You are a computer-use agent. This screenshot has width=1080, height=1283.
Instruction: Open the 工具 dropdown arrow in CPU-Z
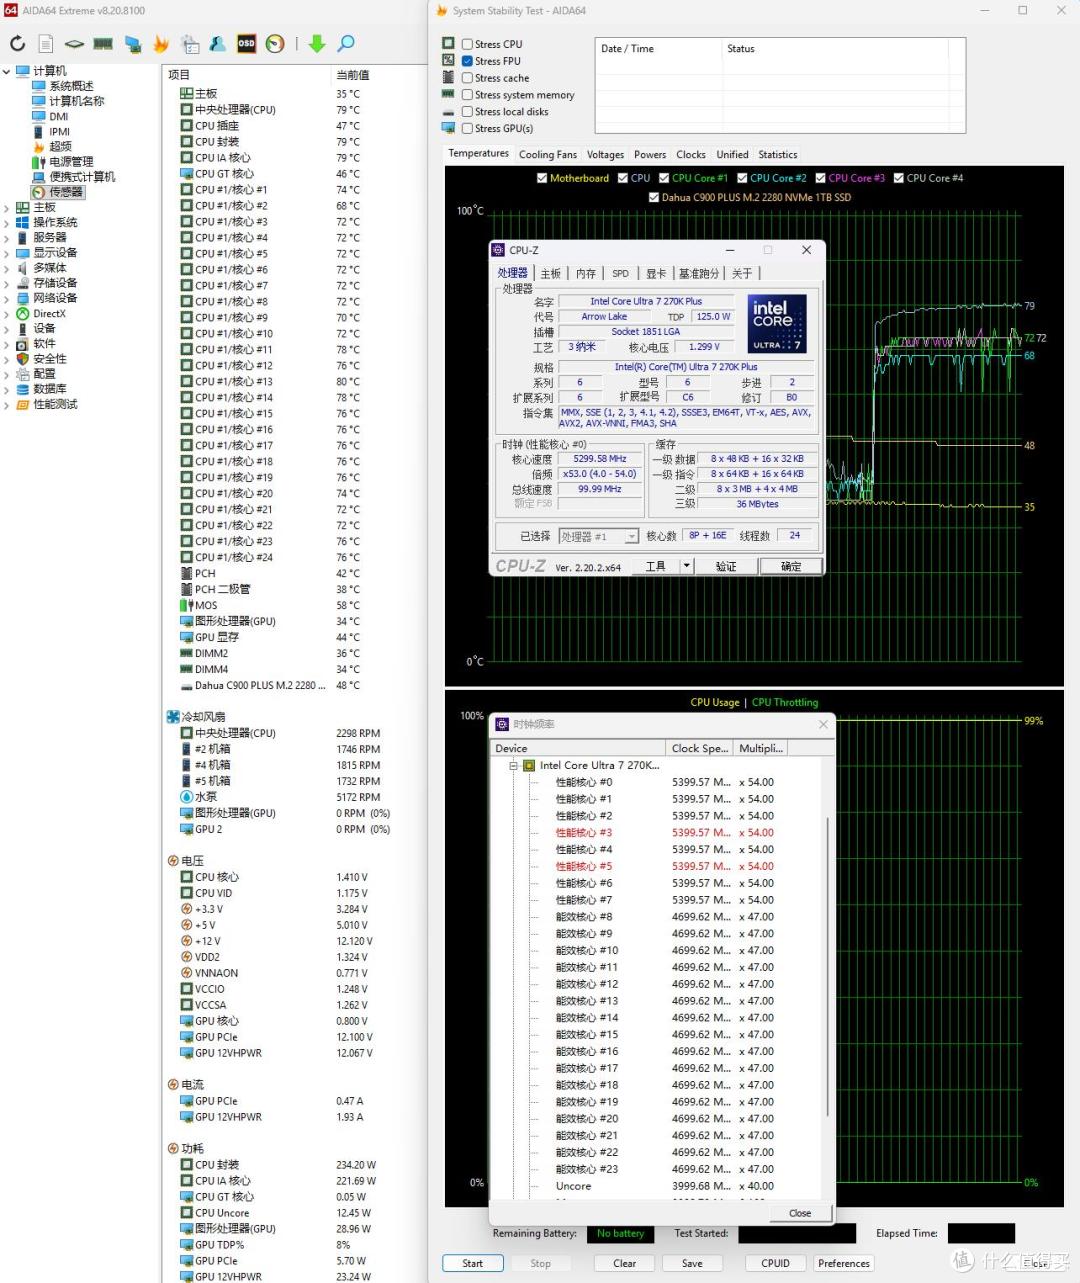[686, 566]
